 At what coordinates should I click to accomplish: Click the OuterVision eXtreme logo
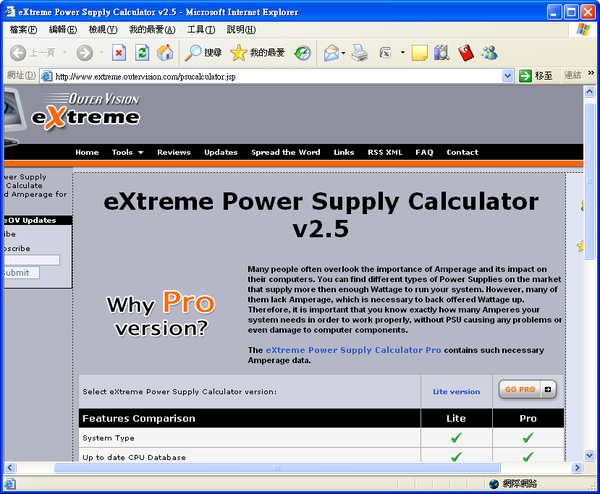pyautogui.click(x=85, y=111)
